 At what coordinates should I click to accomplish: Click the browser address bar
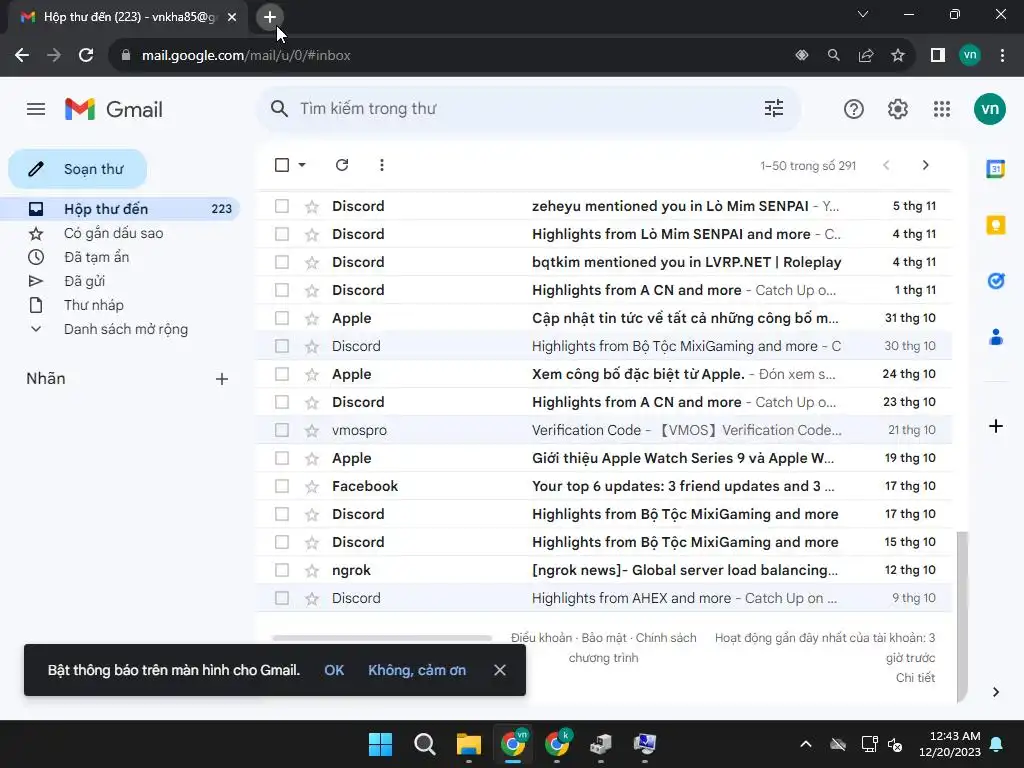451,56
